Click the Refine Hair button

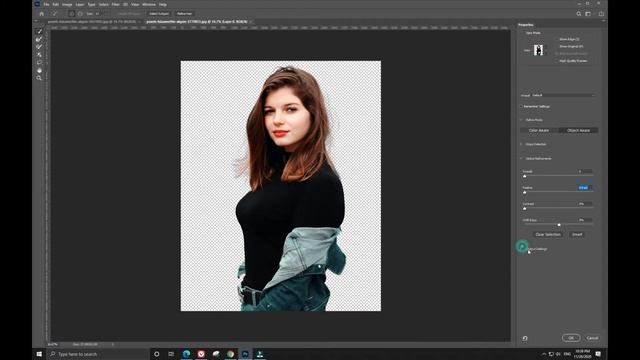(184, 13)
